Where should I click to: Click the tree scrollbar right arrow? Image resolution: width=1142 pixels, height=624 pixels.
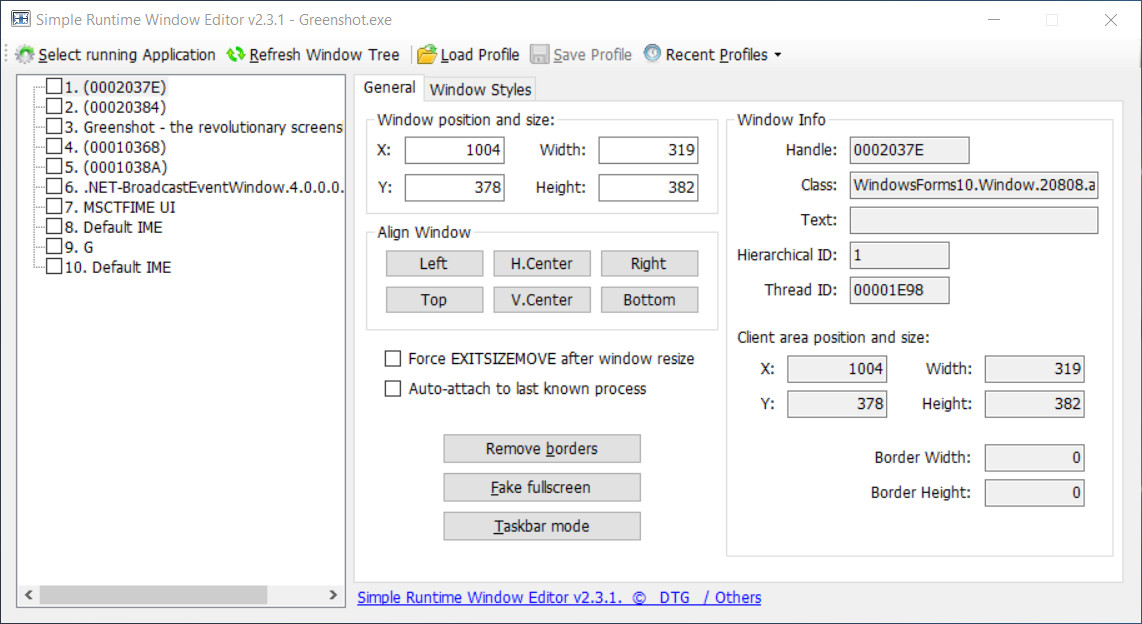[x=334, y=595]
